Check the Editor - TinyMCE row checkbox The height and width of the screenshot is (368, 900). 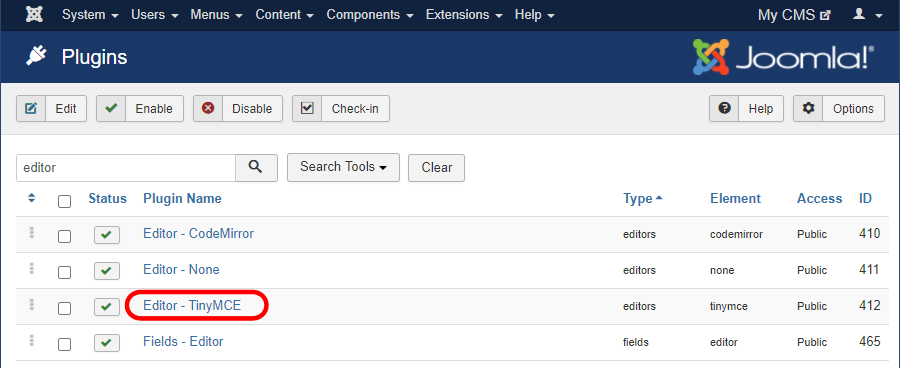pyautogui.click(x=64, y=308)
